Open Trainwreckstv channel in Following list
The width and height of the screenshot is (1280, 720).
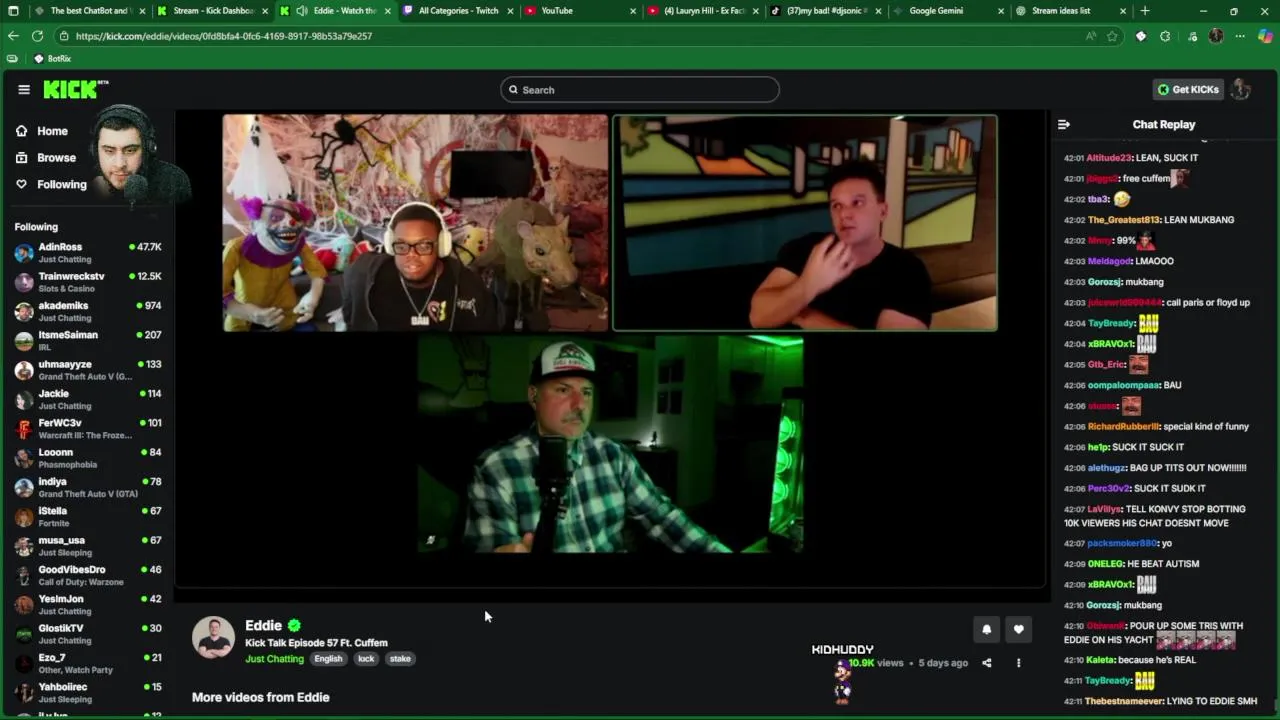(88, 282)
